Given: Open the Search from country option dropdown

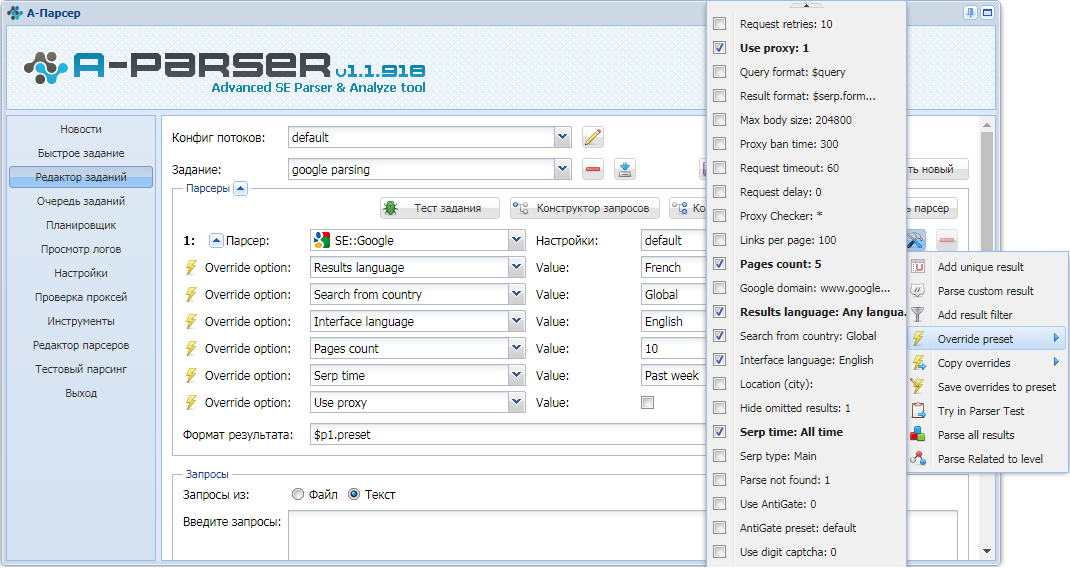Looking at the screenshot, I should pyautogui.click(x=517, y=294).
